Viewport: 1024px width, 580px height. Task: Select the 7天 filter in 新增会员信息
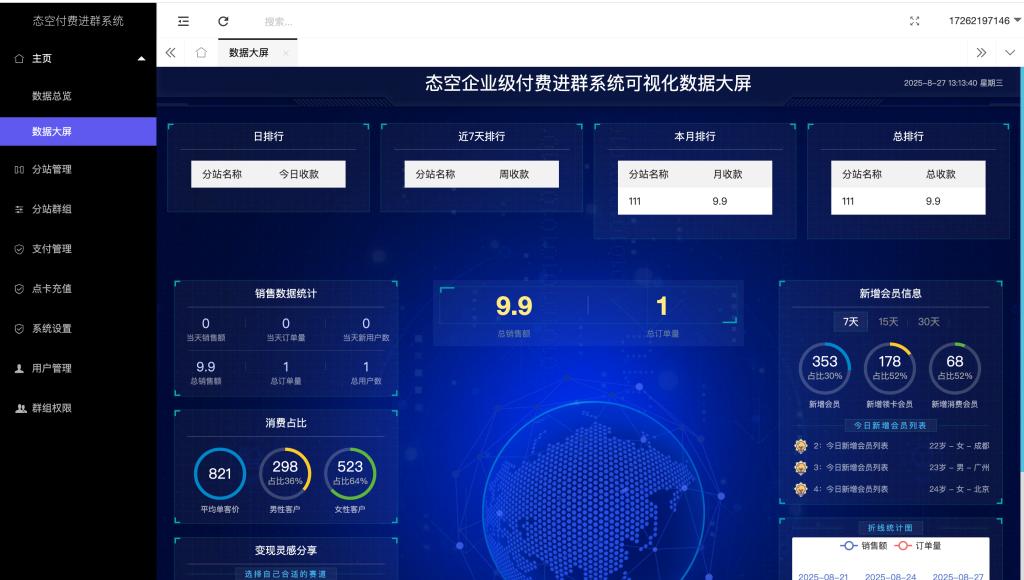pos(849,321)
